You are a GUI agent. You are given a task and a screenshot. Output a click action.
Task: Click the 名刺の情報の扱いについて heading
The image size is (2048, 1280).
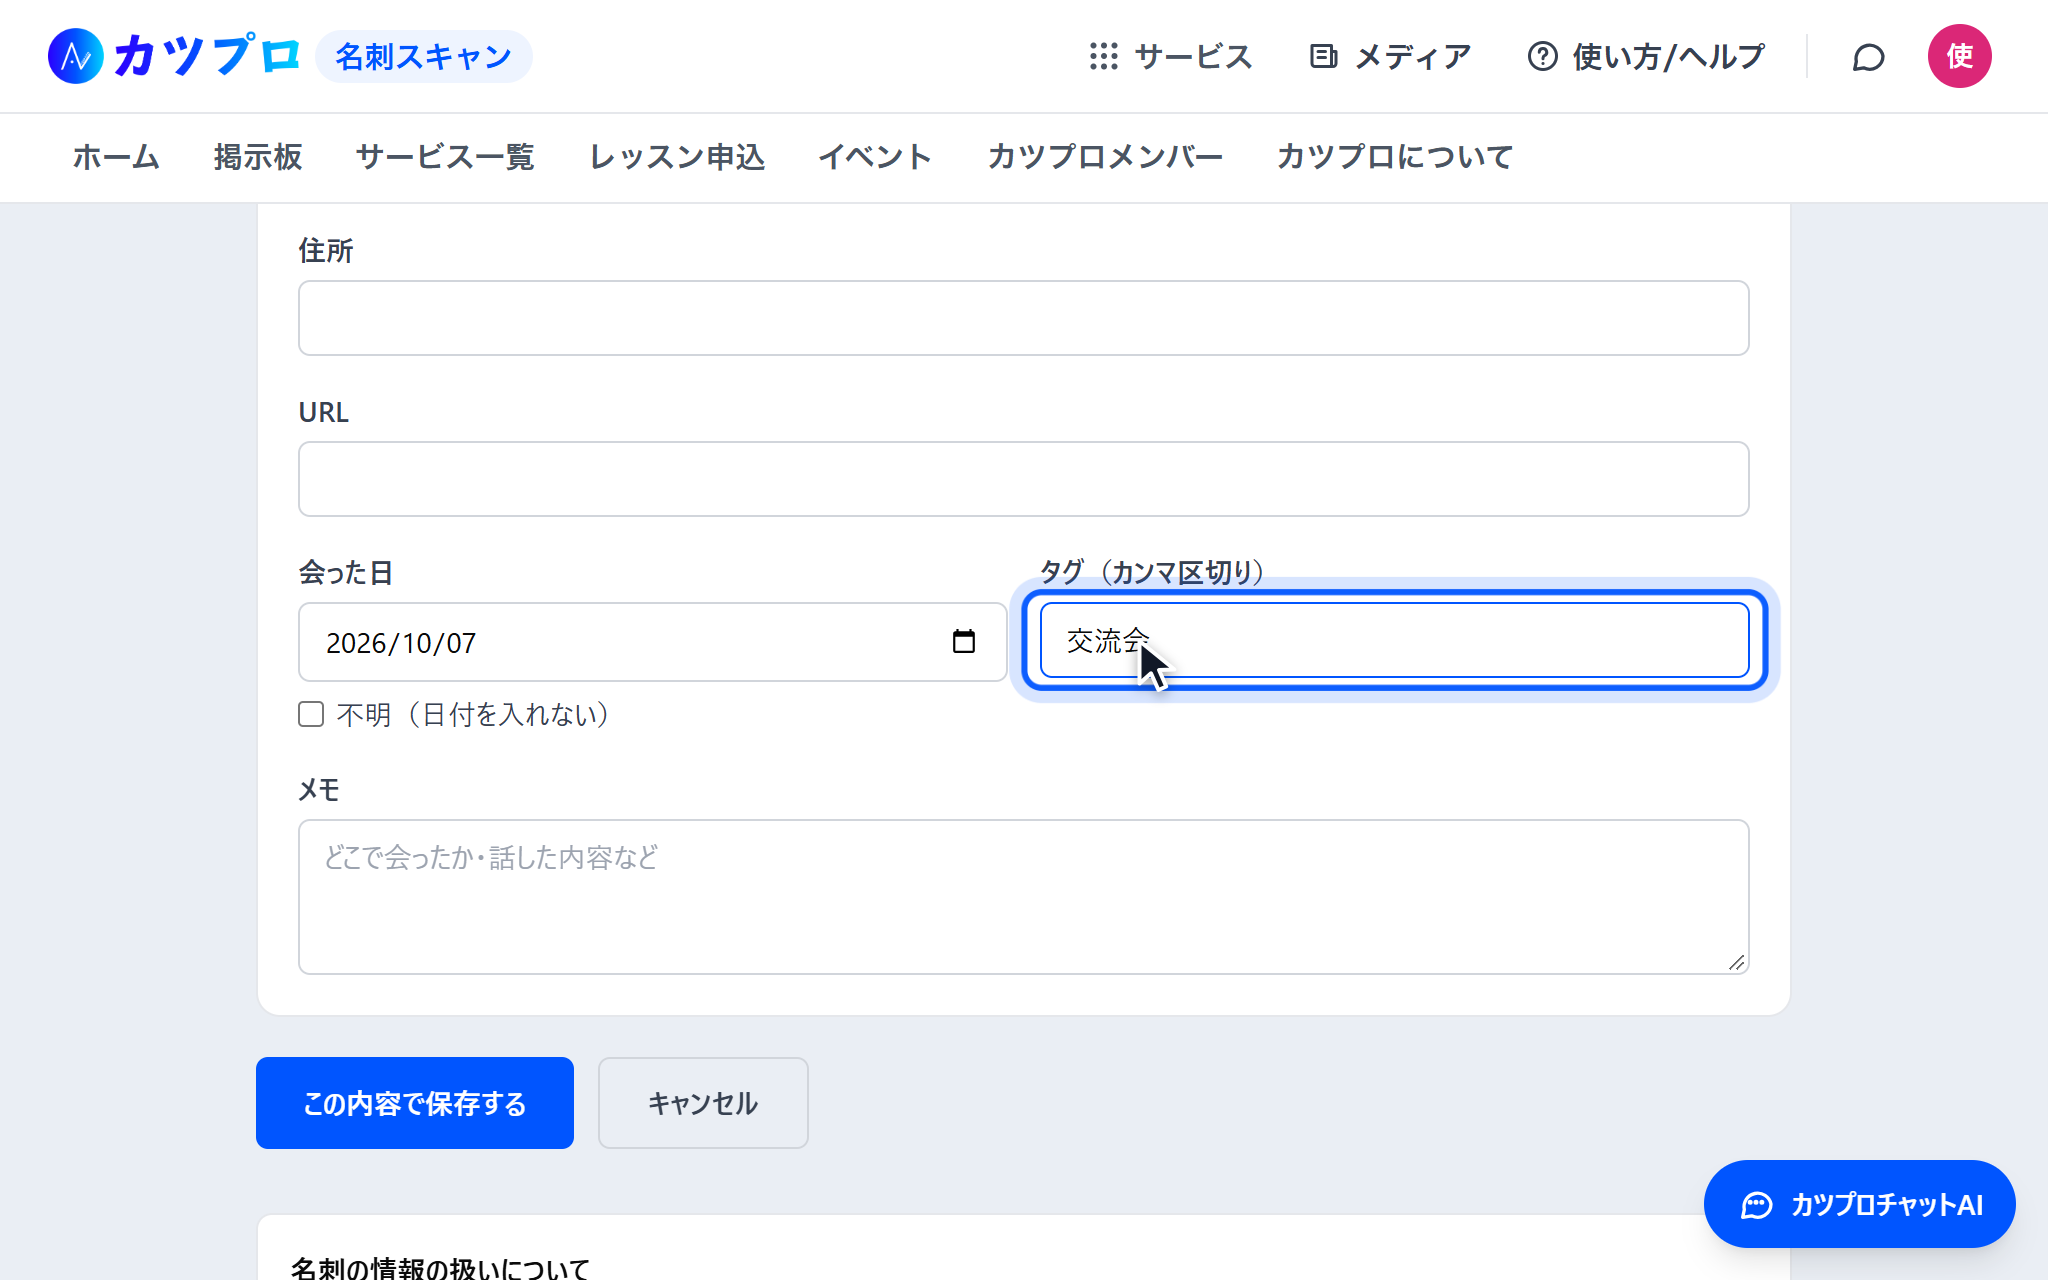point(441,1268)
